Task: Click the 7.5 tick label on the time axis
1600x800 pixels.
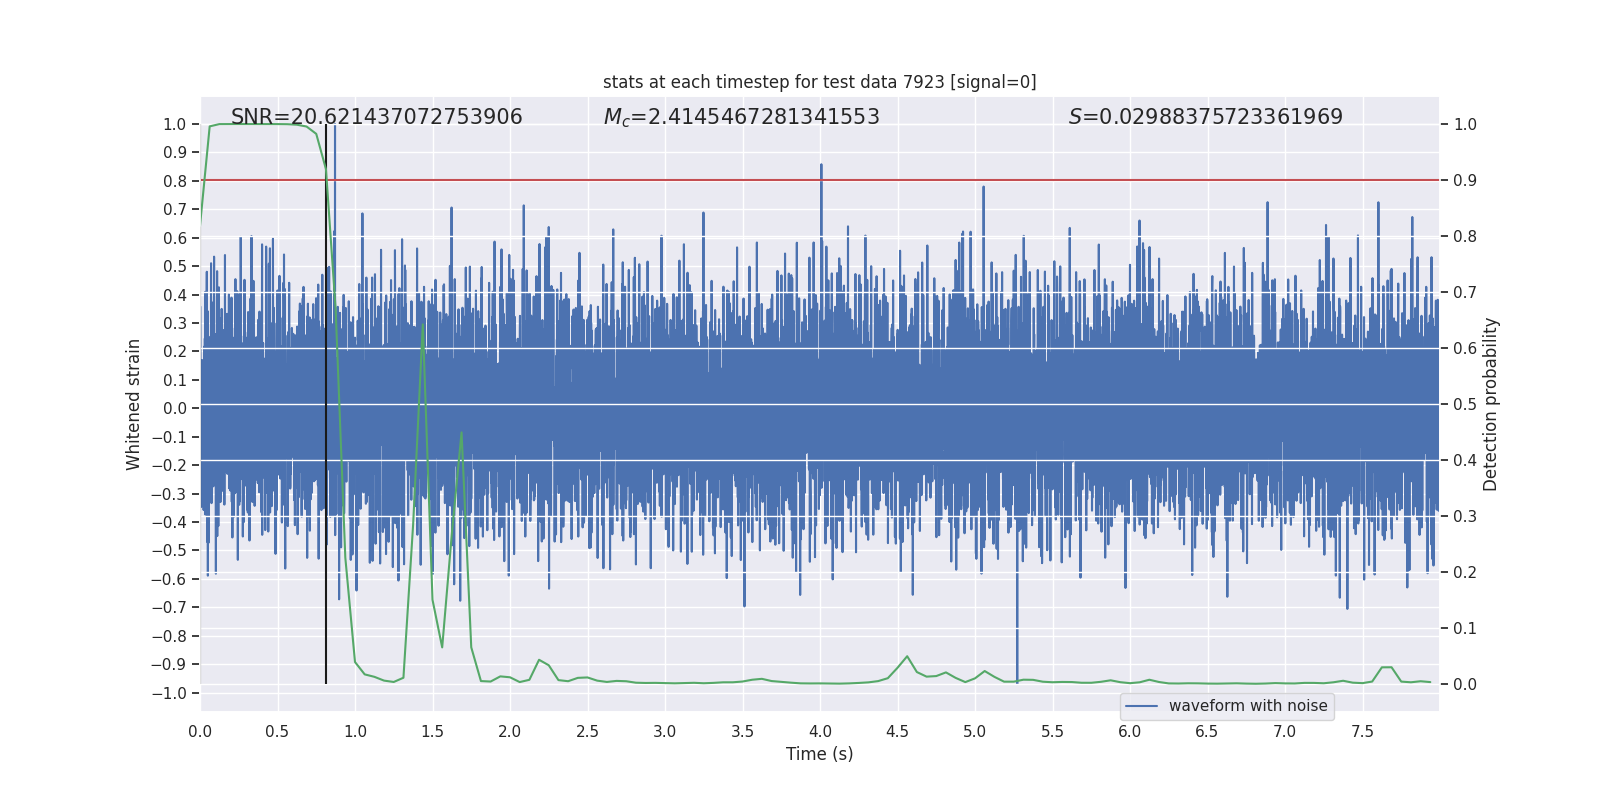Action: tap(1362, 732)
